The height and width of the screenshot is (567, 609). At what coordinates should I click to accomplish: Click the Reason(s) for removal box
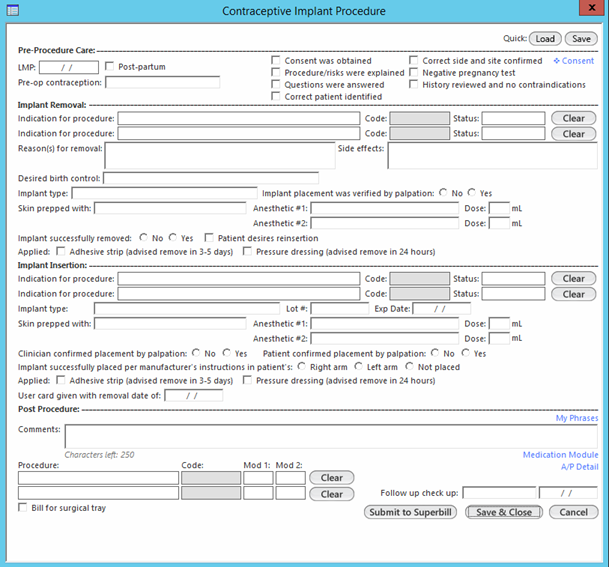coord(220,155)
